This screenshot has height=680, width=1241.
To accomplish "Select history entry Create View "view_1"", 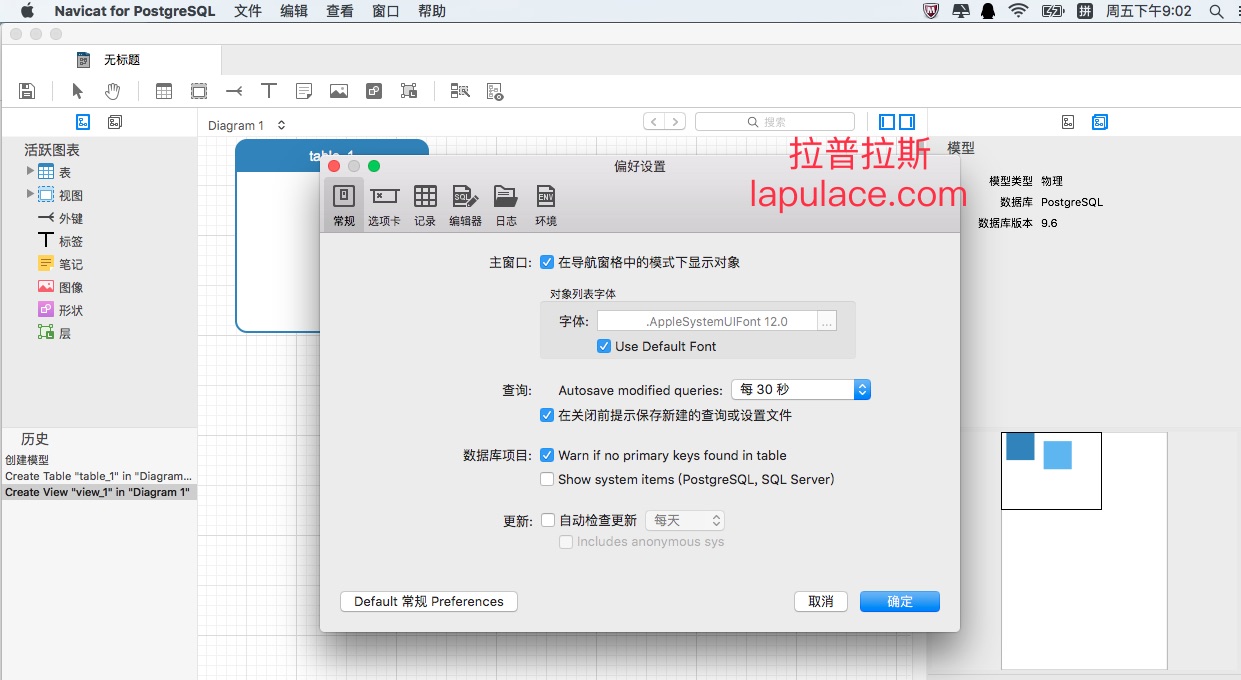I will click(x=98, y=492).
